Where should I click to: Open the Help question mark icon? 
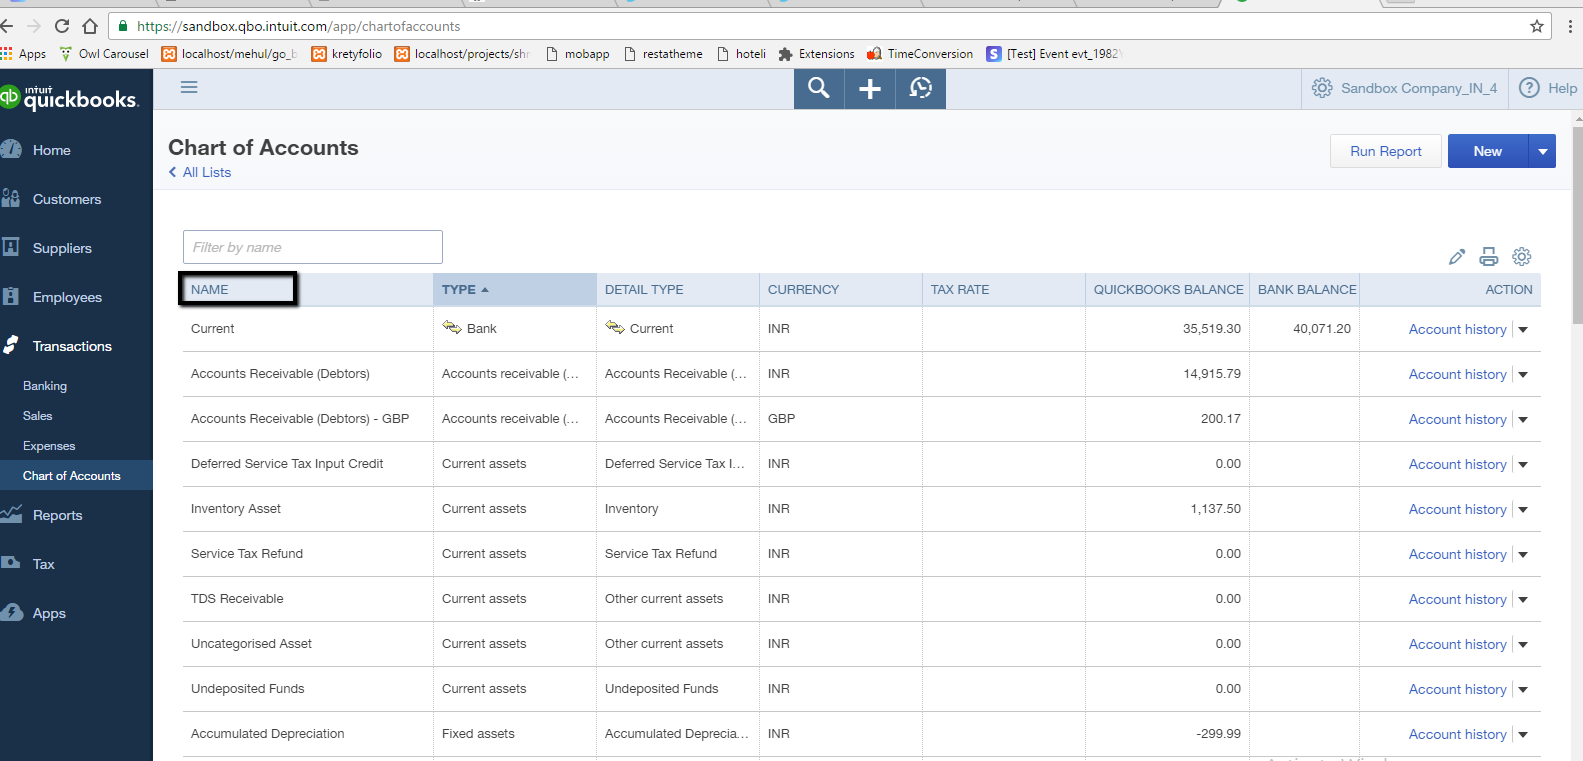[1529, 88]
